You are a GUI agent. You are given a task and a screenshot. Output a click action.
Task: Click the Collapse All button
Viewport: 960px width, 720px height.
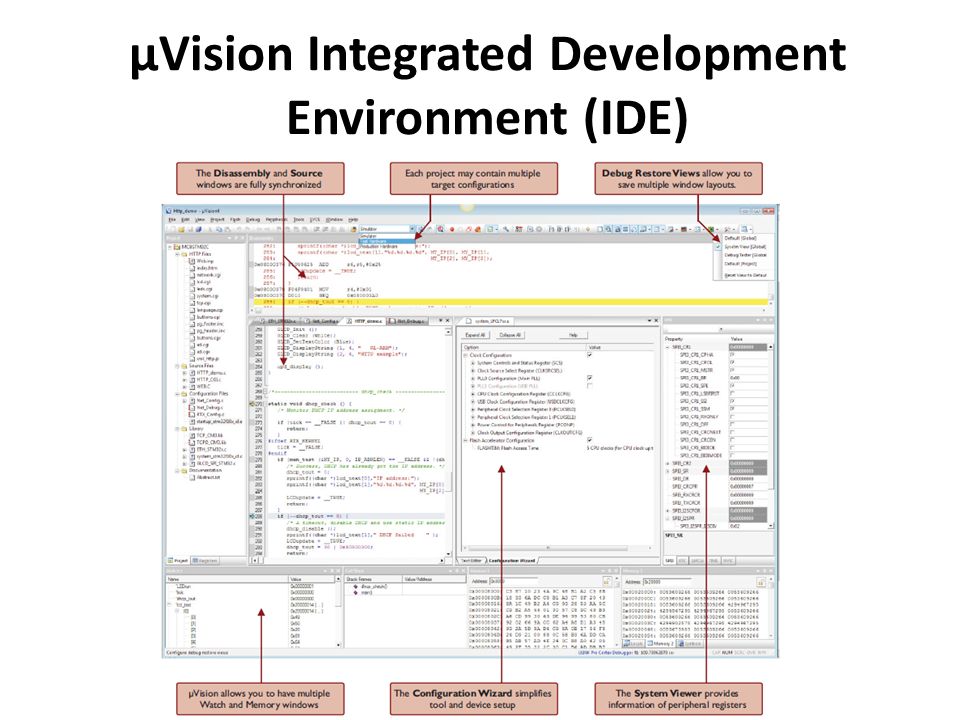click(x=510, y=335)
